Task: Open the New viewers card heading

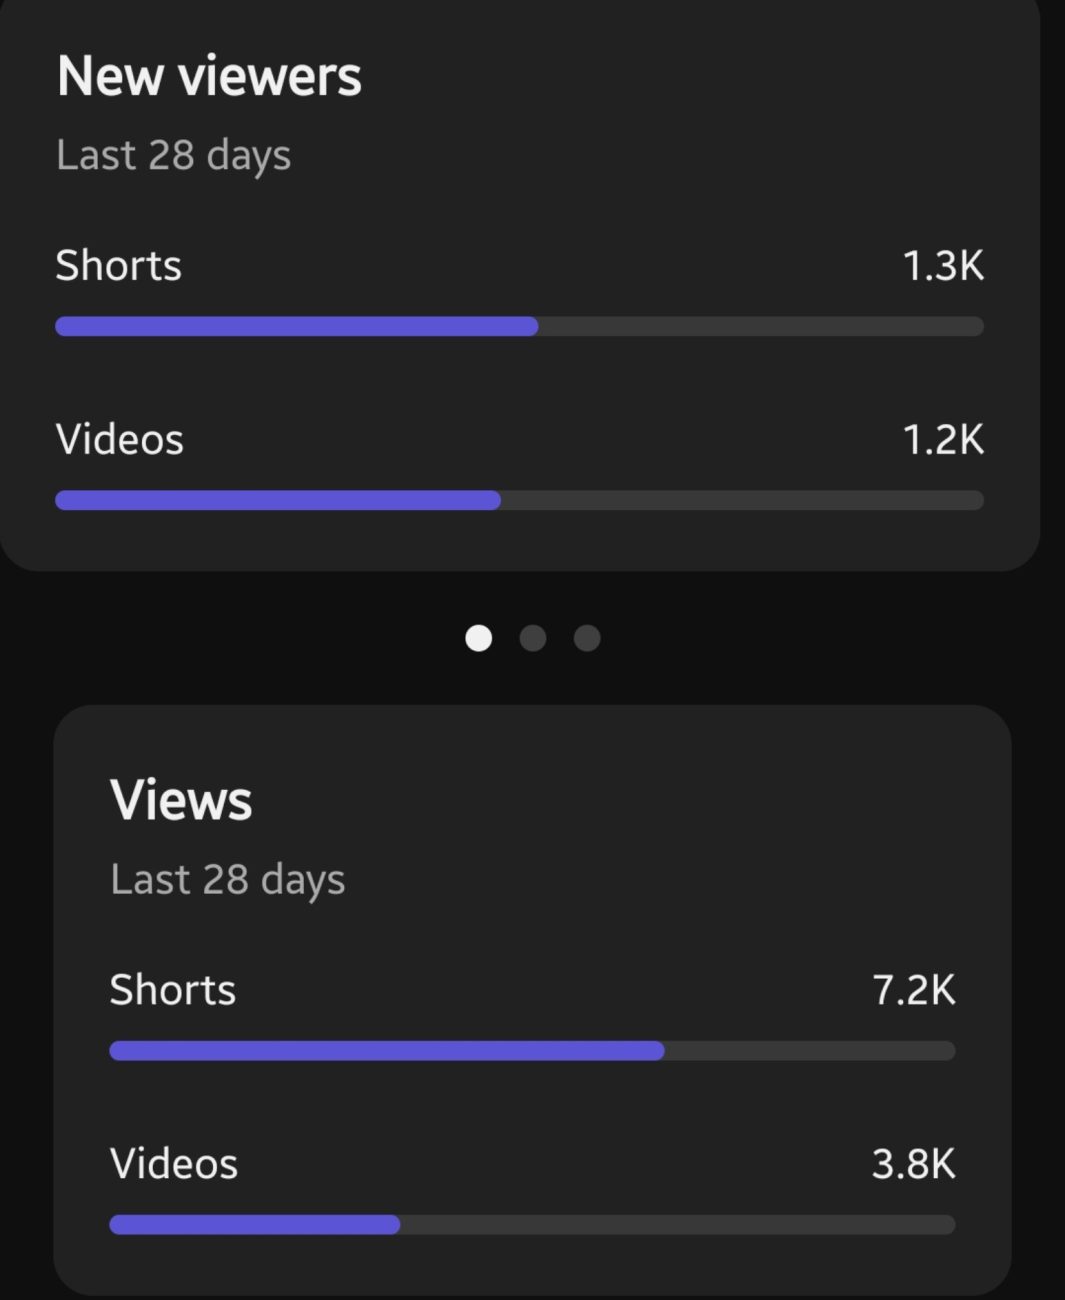Action: point(209,76)
